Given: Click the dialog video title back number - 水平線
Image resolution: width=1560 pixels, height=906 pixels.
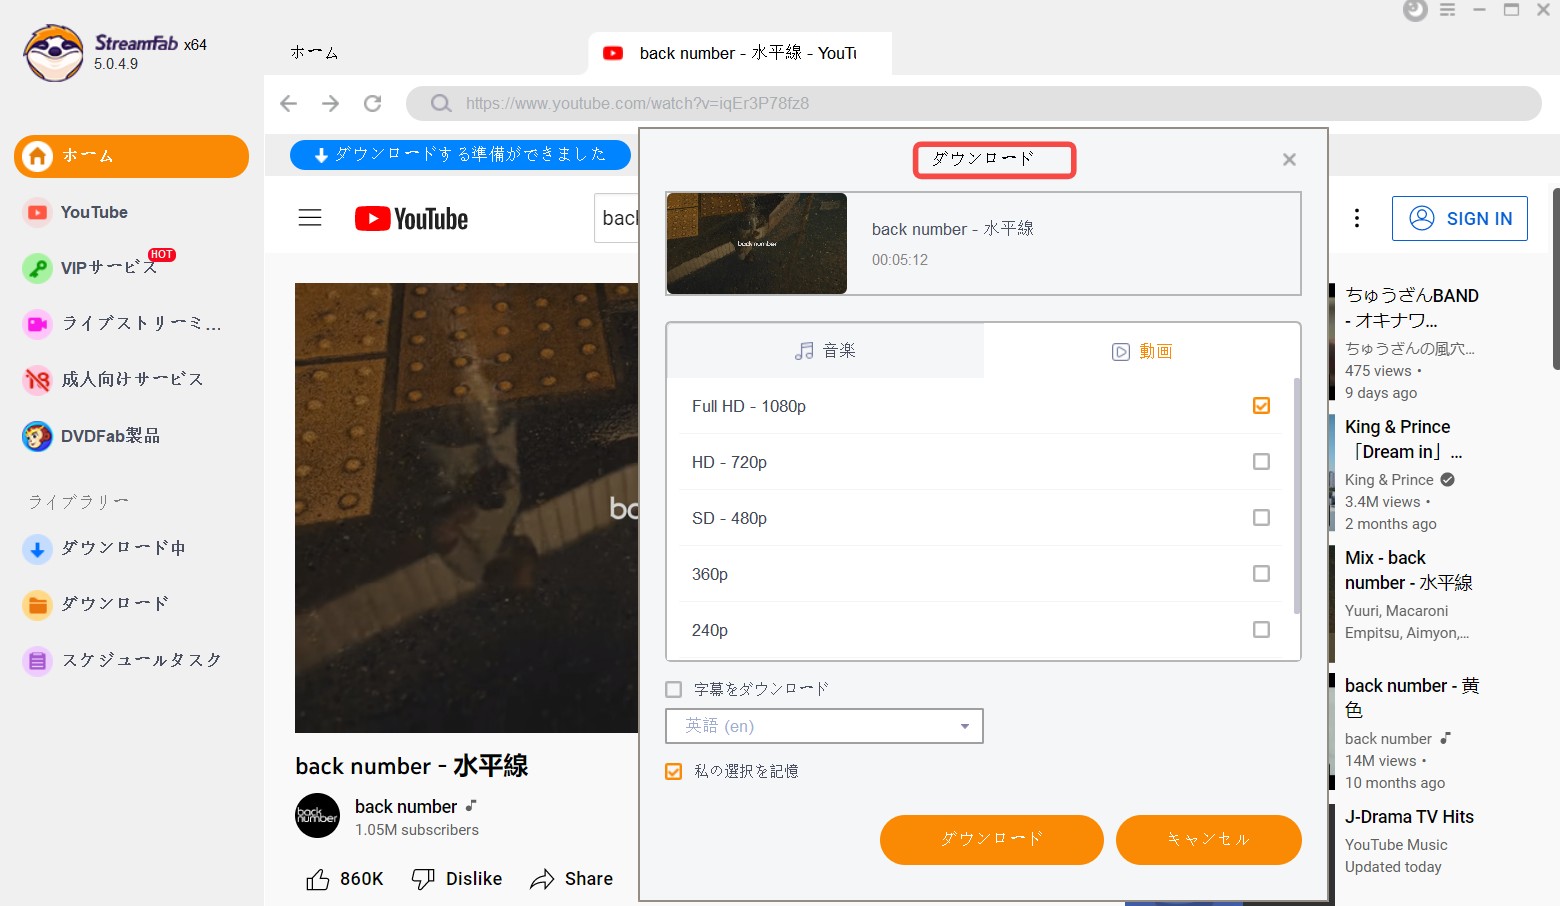Looking at the screenshot, I should pos(952,229).
